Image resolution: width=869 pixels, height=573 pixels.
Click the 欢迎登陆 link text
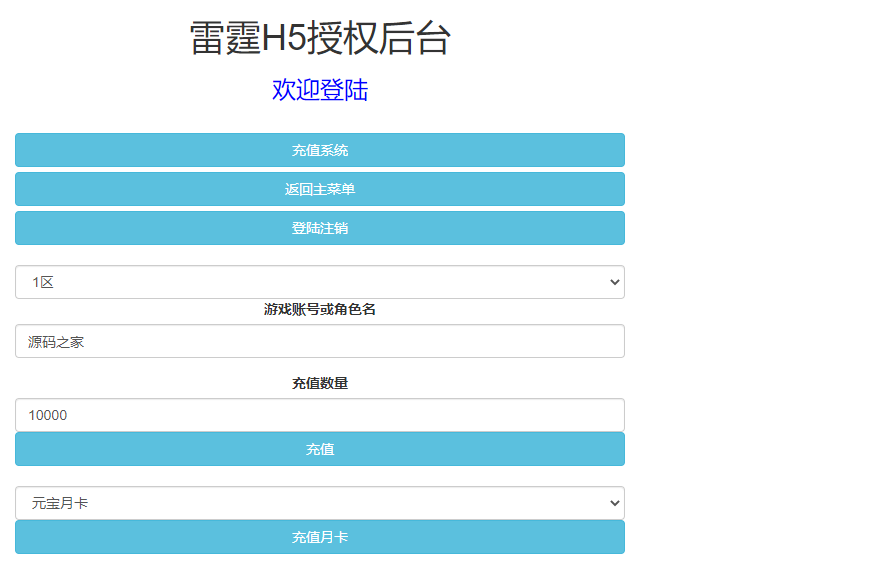click(320, 90)
